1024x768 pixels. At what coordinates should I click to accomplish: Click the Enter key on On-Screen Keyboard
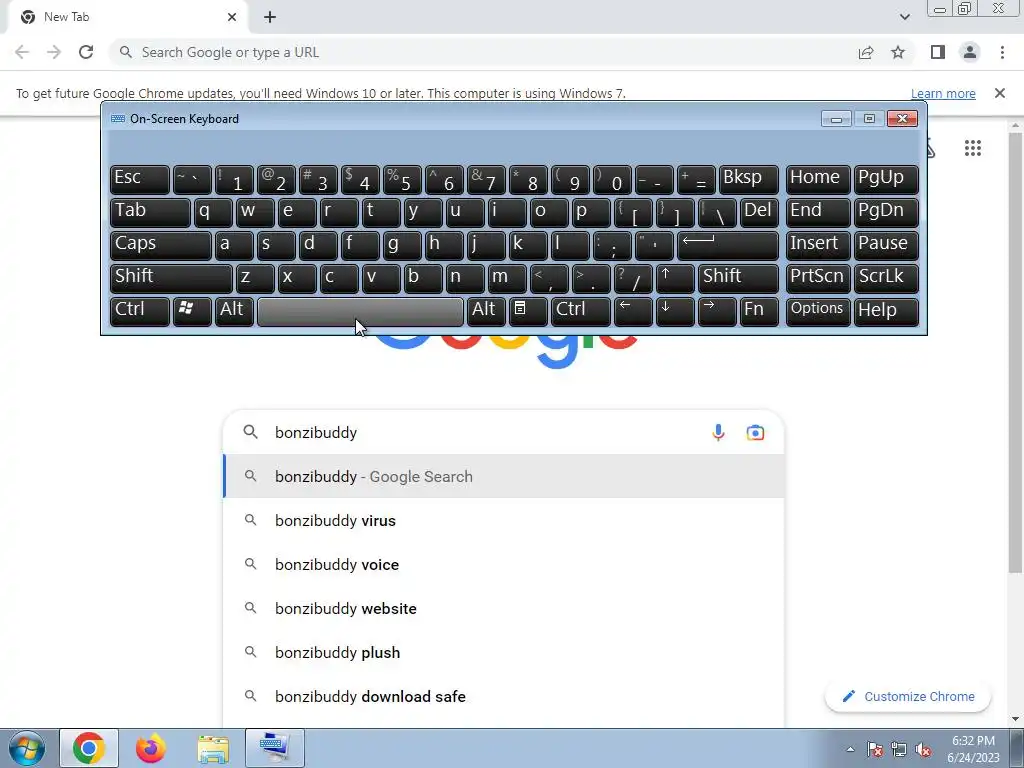click(728, 246)
